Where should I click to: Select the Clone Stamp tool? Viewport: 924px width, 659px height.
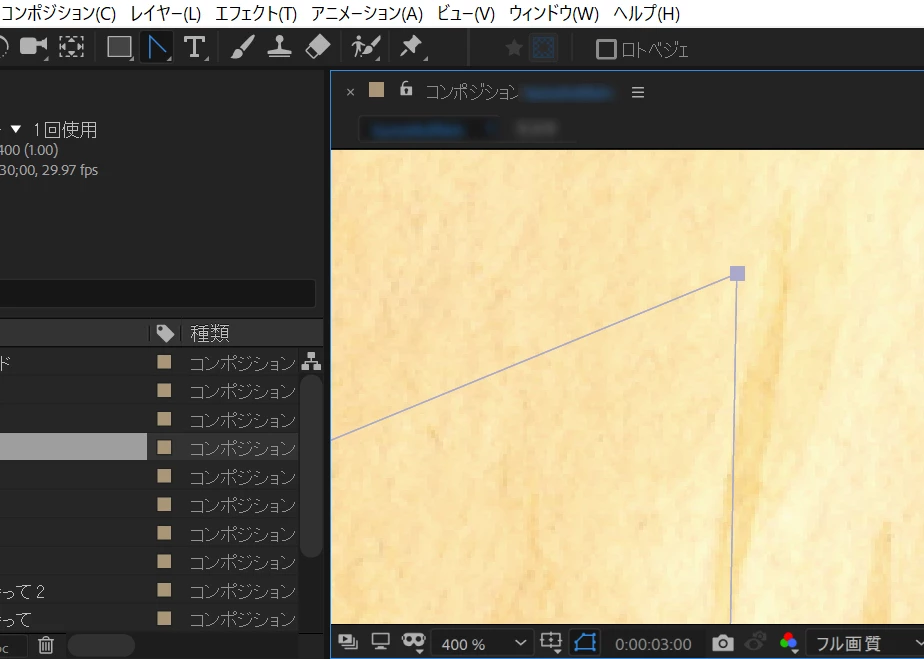(279, 47)
